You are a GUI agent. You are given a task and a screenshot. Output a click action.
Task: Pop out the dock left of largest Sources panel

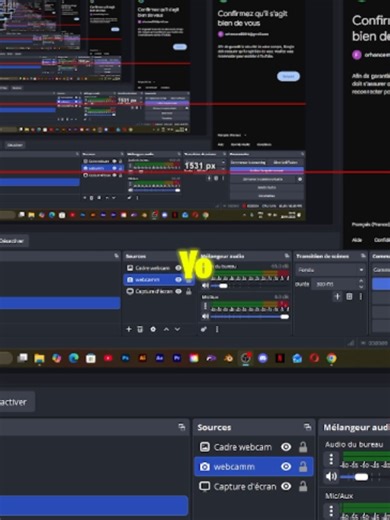(182, 427)
